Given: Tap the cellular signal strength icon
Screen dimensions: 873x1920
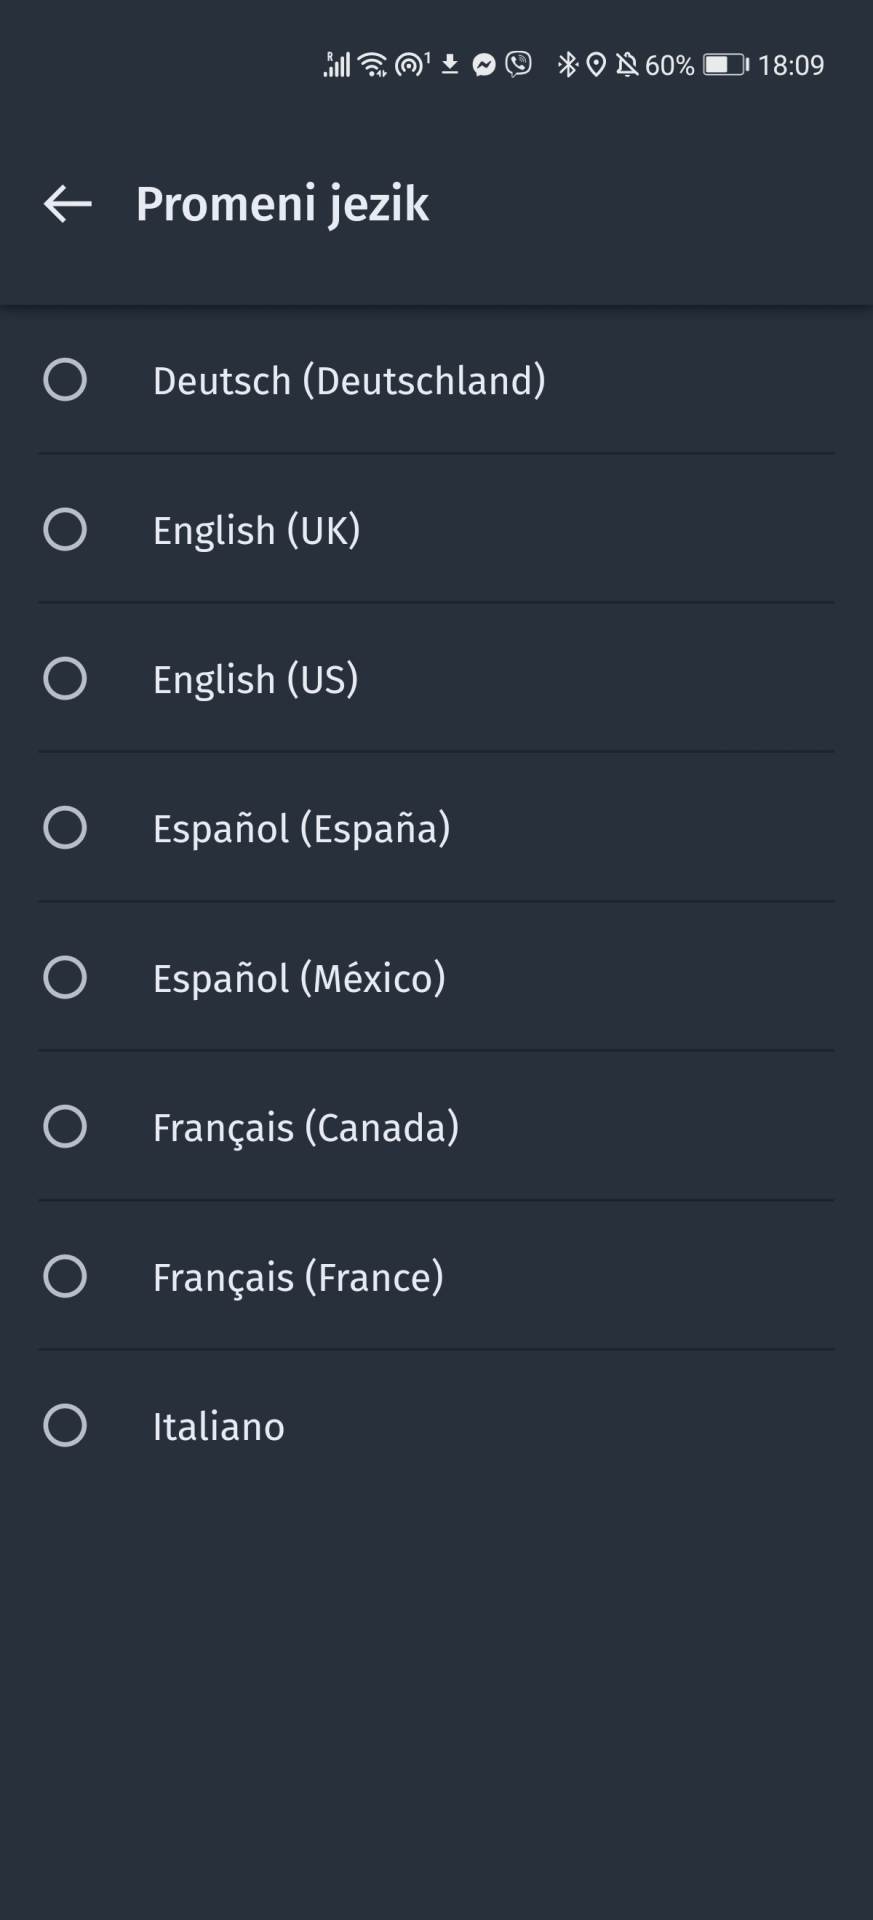Looking at the screenshot, I should 337,64.
